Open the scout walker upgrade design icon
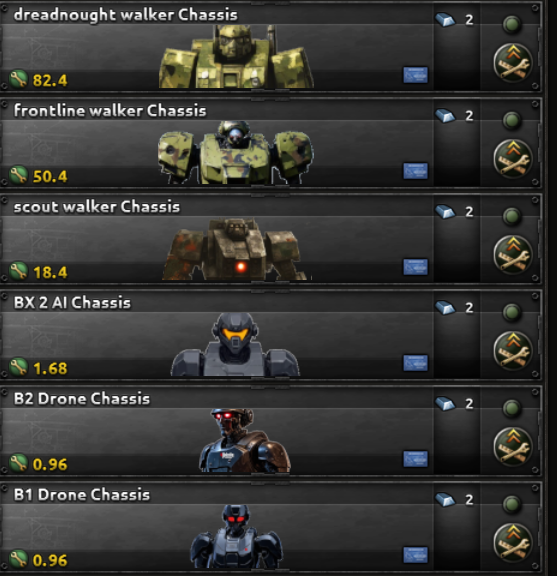 tap(513, 254)
